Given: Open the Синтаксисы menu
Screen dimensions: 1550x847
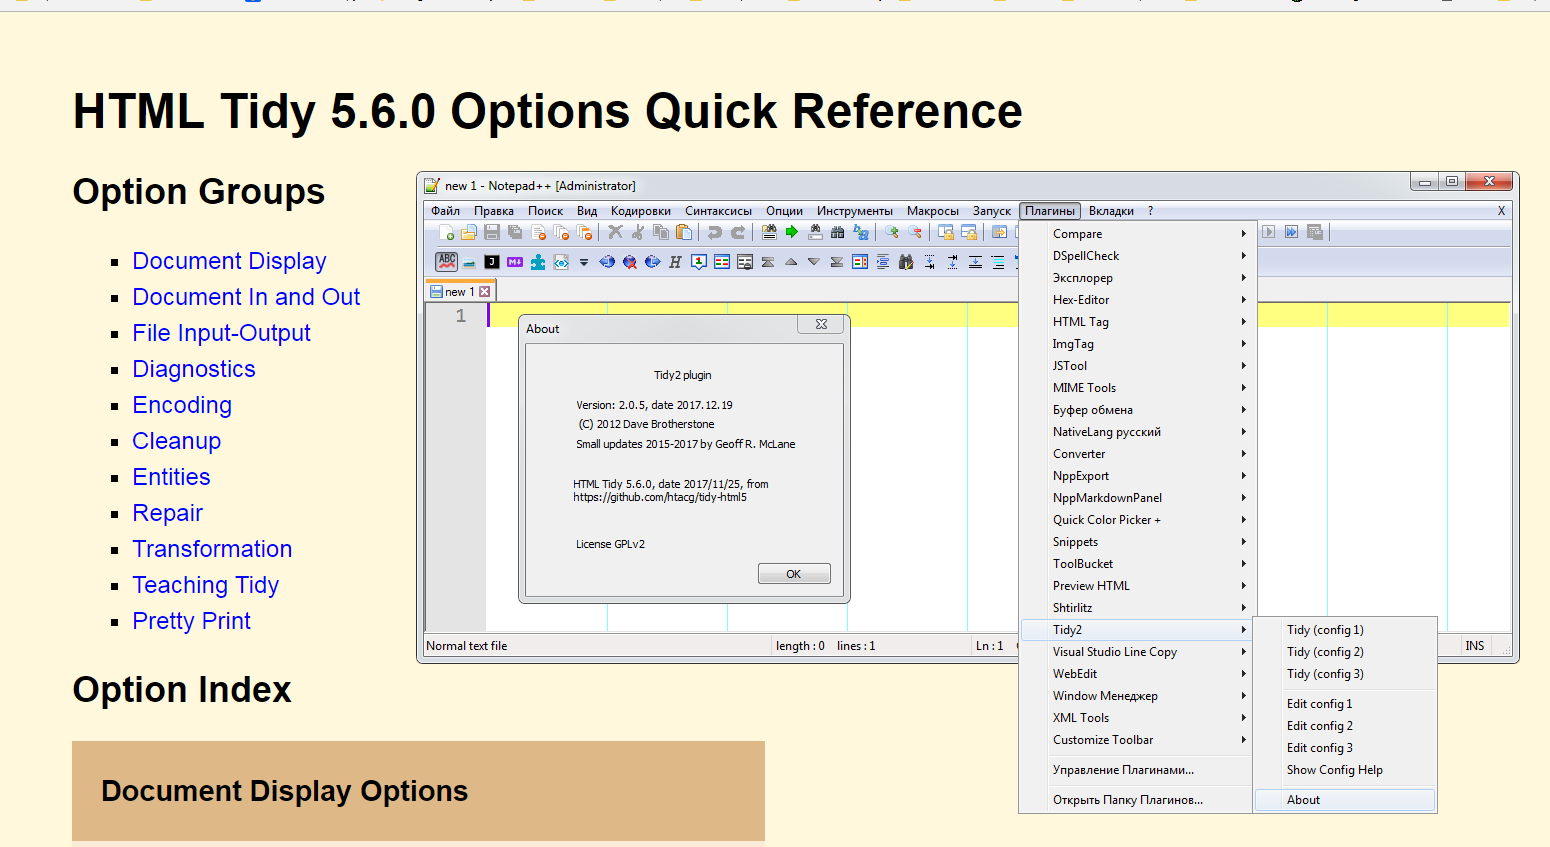Looking at the screenshot, I should pyautogui.click(x=718, y=211).
